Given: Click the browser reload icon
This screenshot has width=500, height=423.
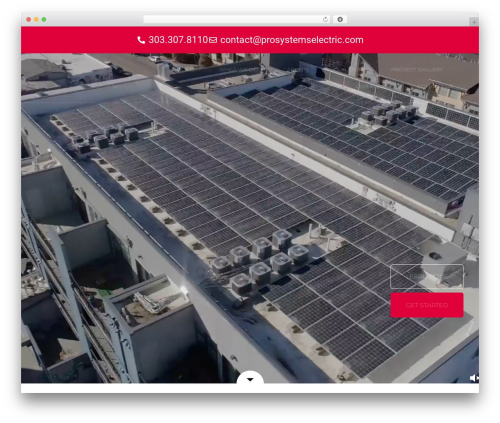Looking at the screenshot, I should (325, 19).
